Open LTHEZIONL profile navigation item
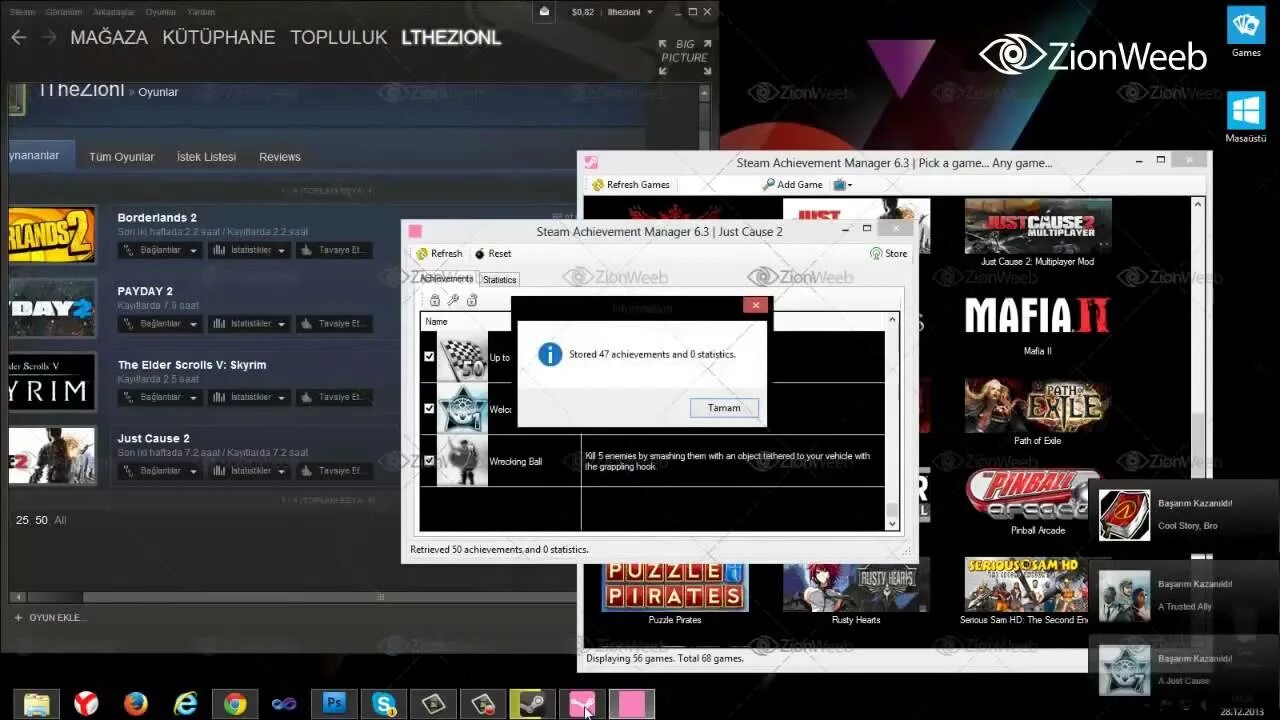Image resolution: width=1280 pixels, height=720 pixels. pos(451,37)
